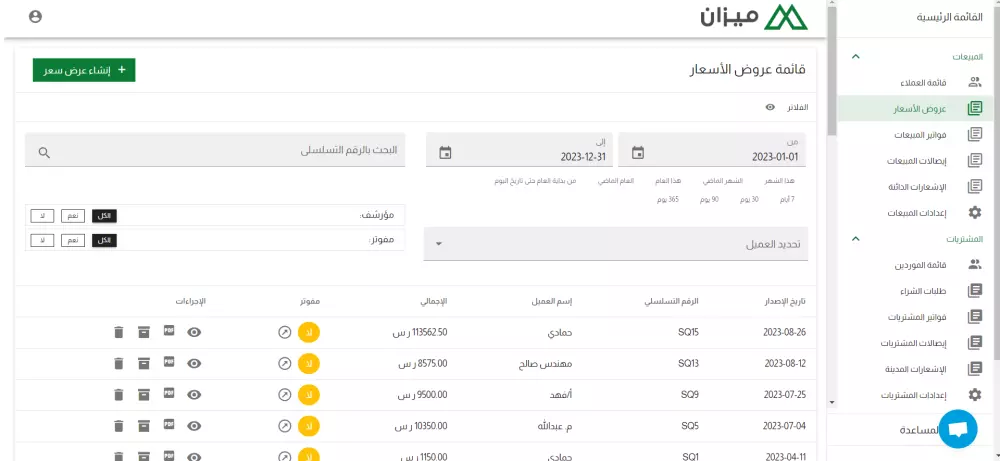
Task: Select 'الكل' for invoiced filter
Action: click(x=105, y=240)
